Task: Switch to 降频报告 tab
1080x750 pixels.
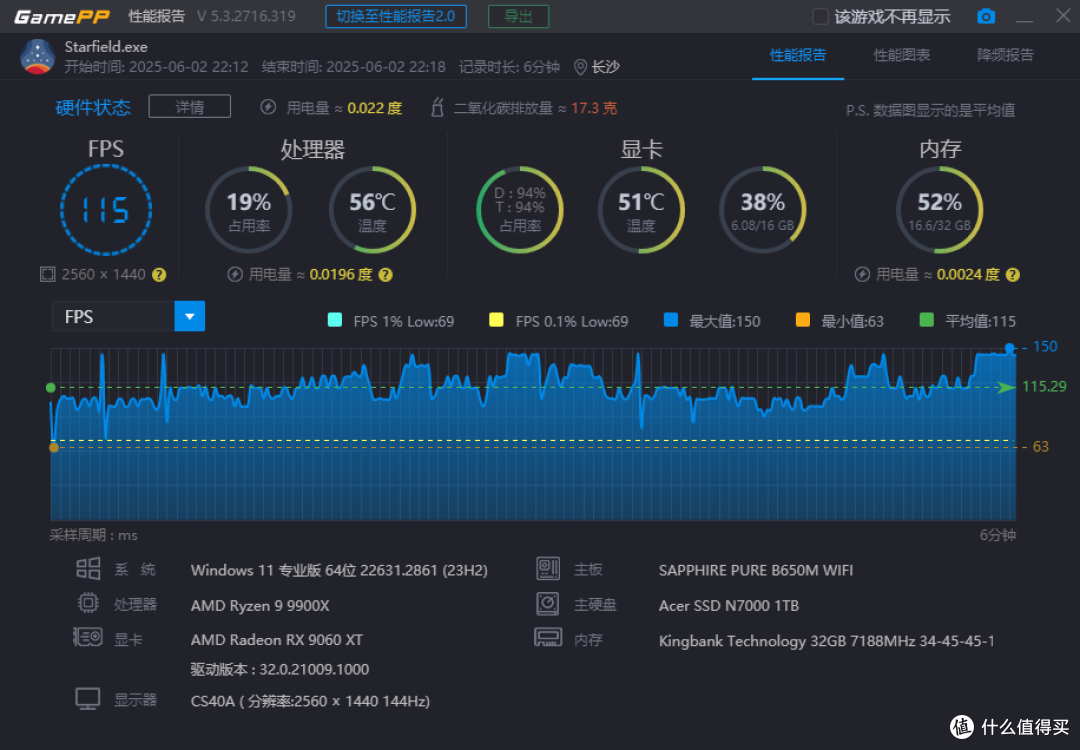Action: (1006, 55)
